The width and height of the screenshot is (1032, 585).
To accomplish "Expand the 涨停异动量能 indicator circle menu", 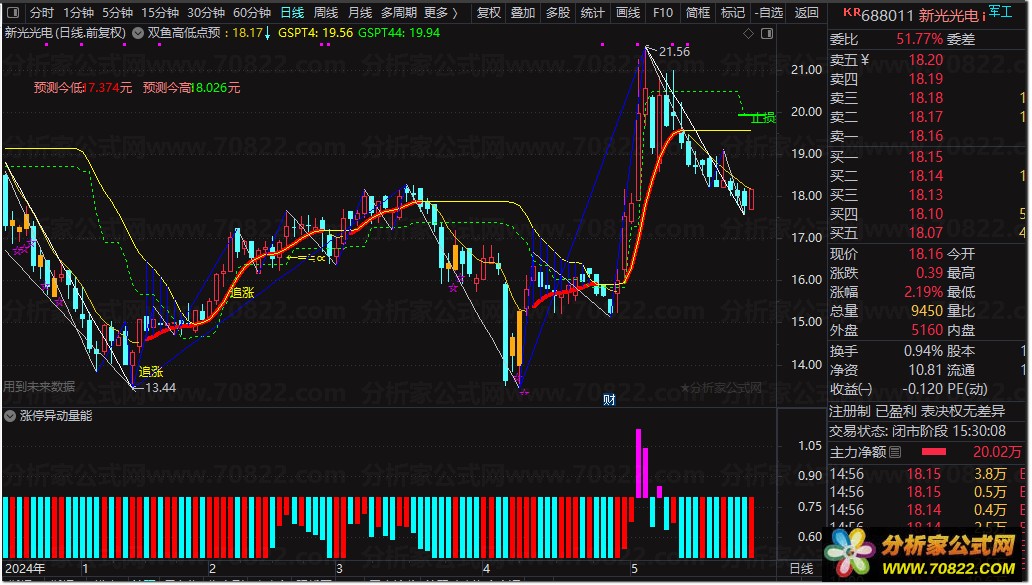I will point(10,416).
